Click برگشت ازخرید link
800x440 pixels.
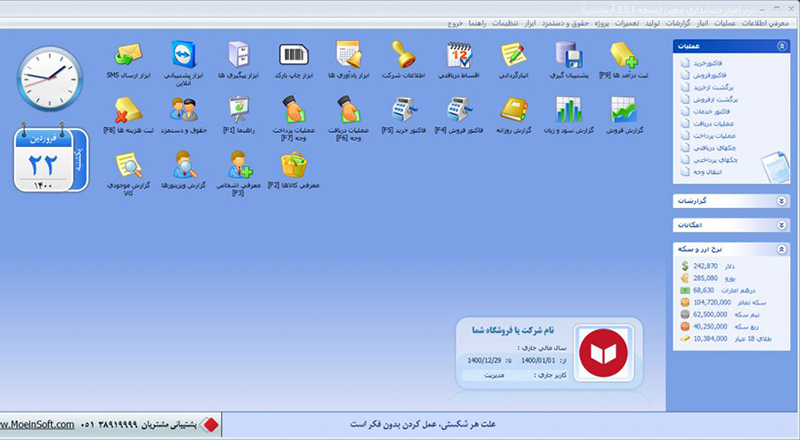coord(713,87)
